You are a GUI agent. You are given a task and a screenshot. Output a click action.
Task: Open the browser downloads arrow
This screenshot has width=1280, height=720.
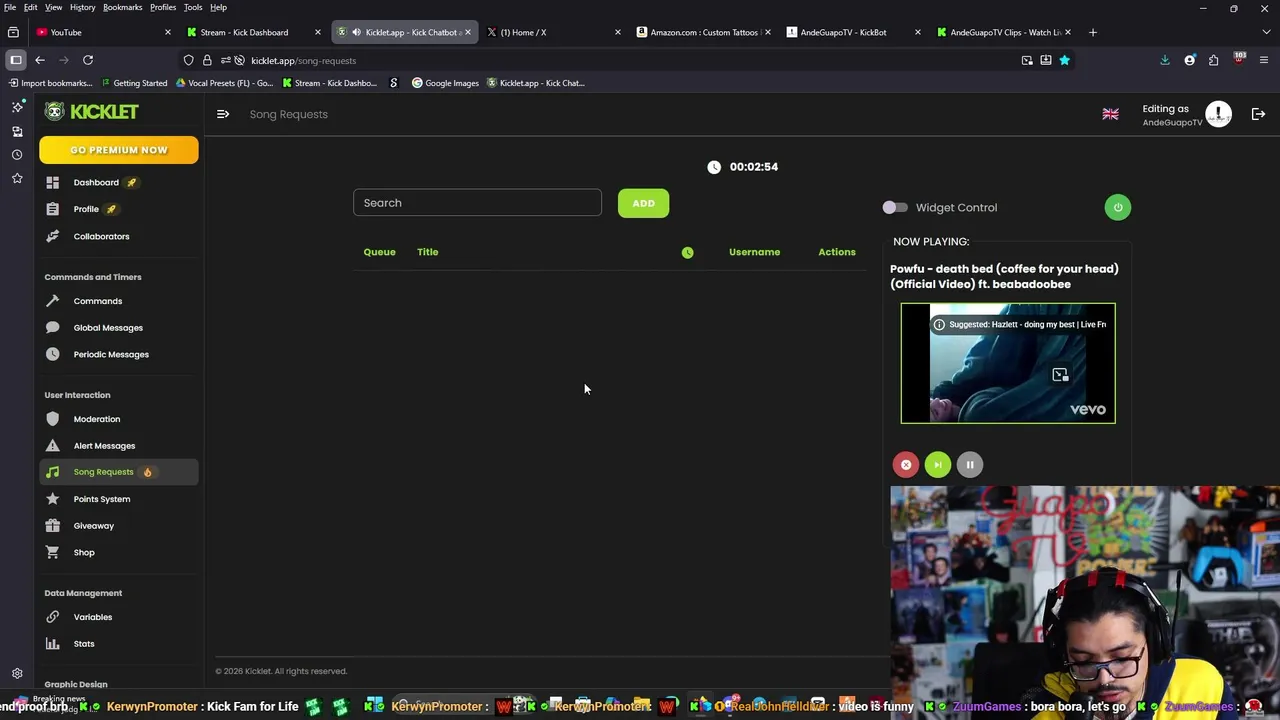tap(1165, 60)
